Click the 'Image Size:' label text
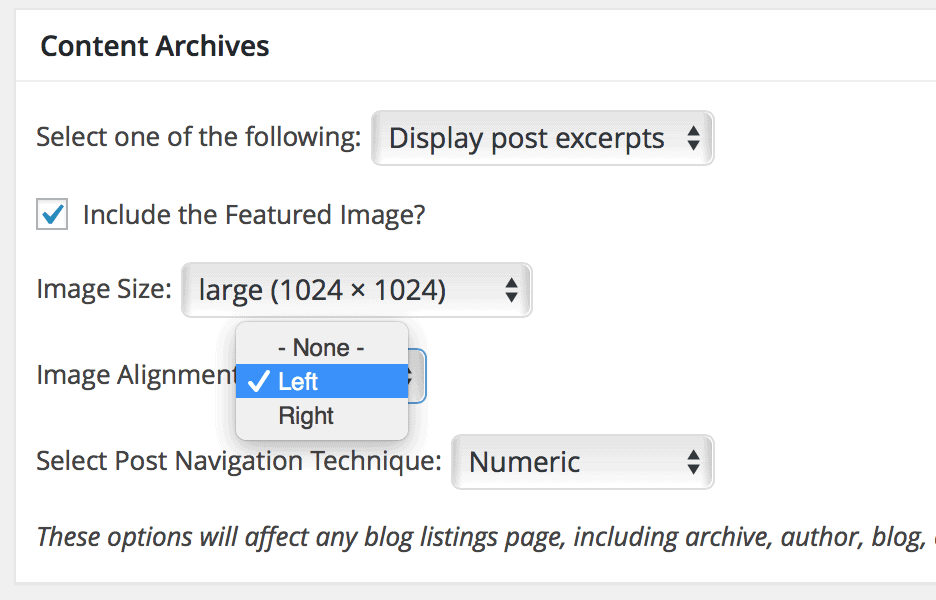 103,290
